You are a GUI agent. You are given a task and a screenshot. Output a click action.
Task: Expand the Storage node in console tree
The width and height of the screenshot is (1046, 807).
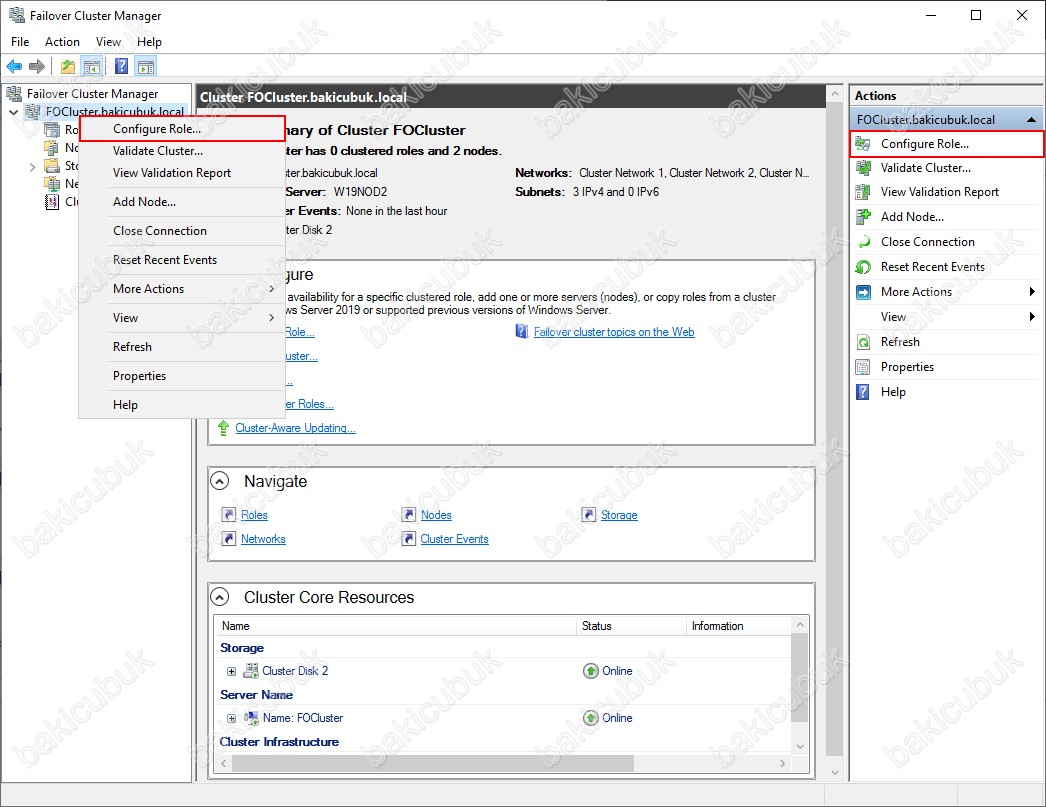tap(32, 167)
